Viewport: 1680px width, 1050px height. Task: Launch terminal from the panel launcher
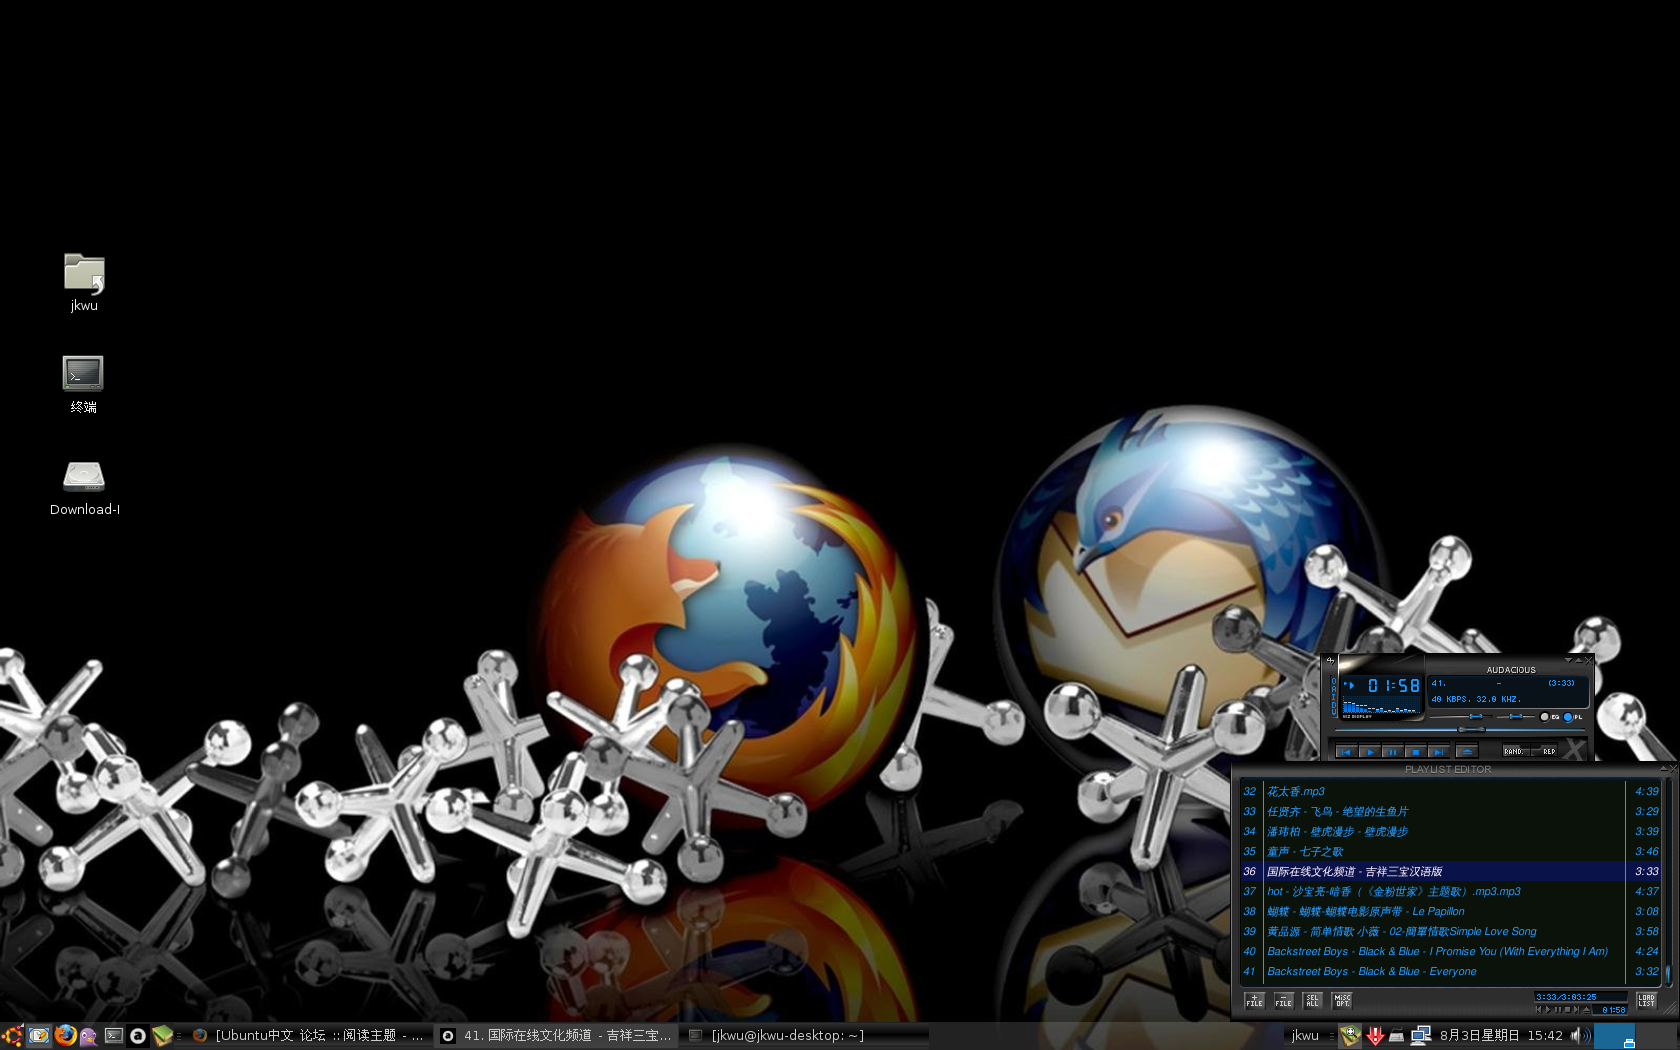(114, 1036)
